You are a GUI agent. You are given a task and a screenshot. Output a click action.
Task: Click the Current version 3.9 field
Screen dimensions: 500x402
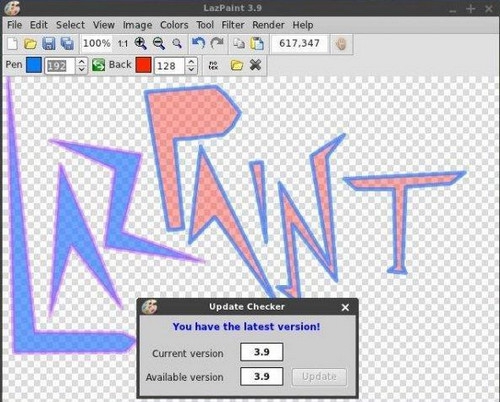point(262,352)
